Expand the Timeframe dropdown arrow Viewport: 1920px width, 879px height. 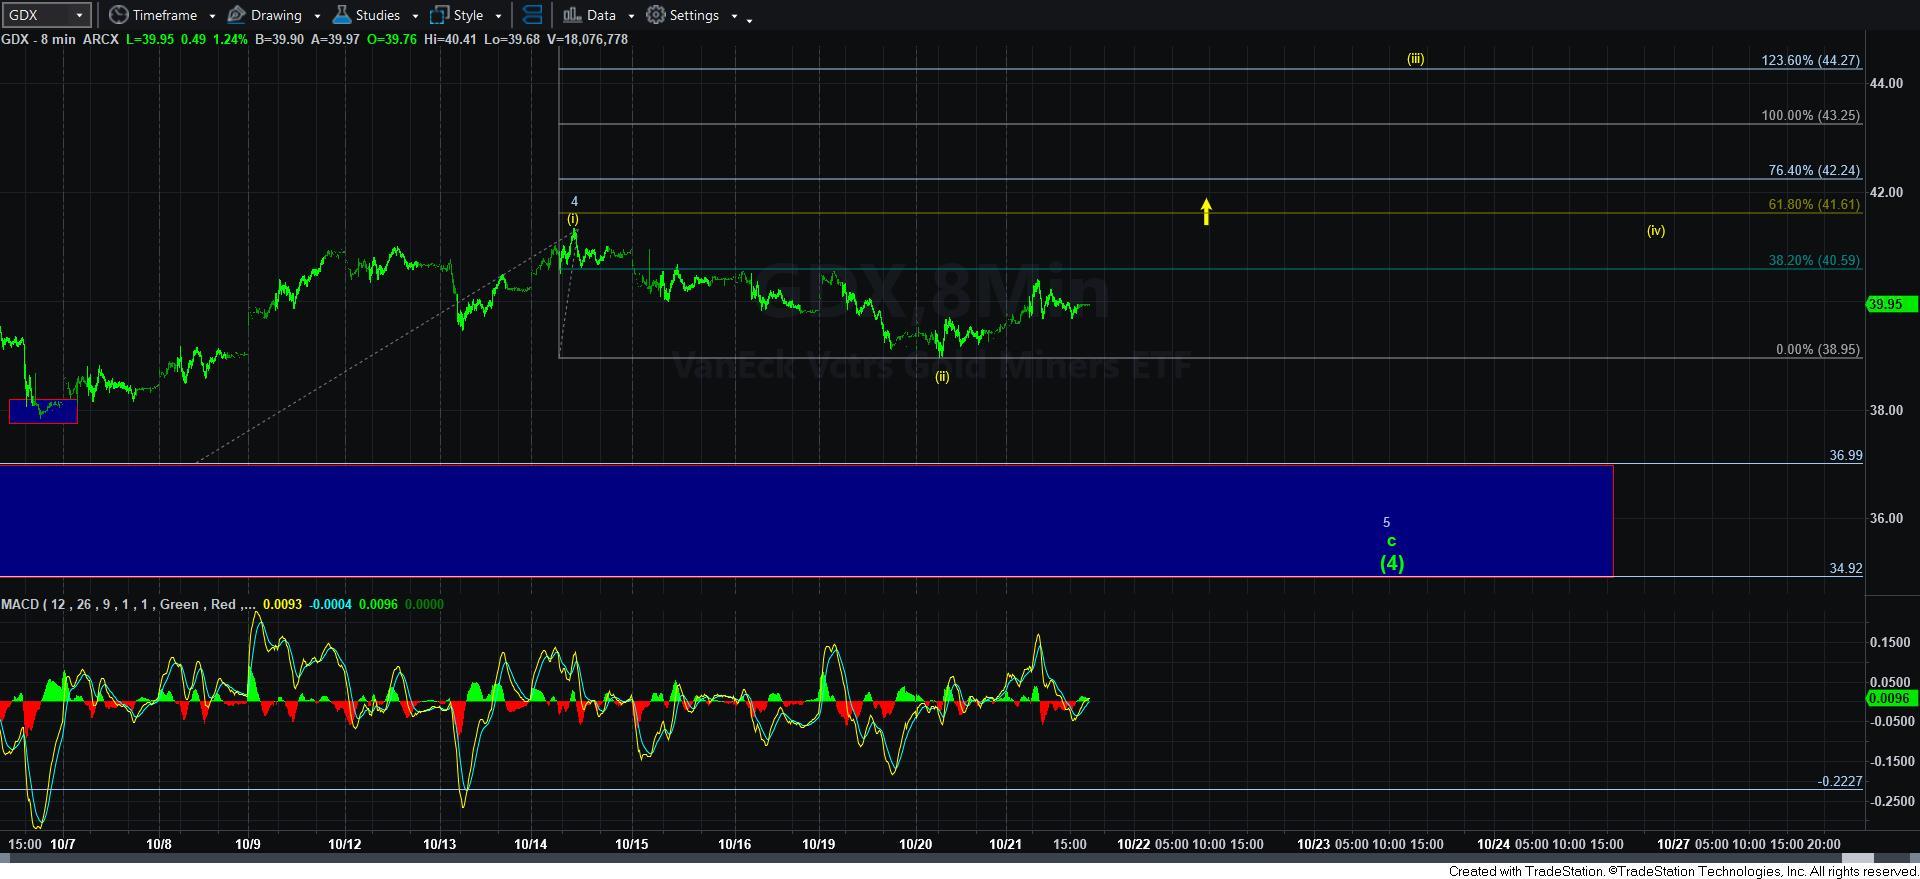coord(212,16)
